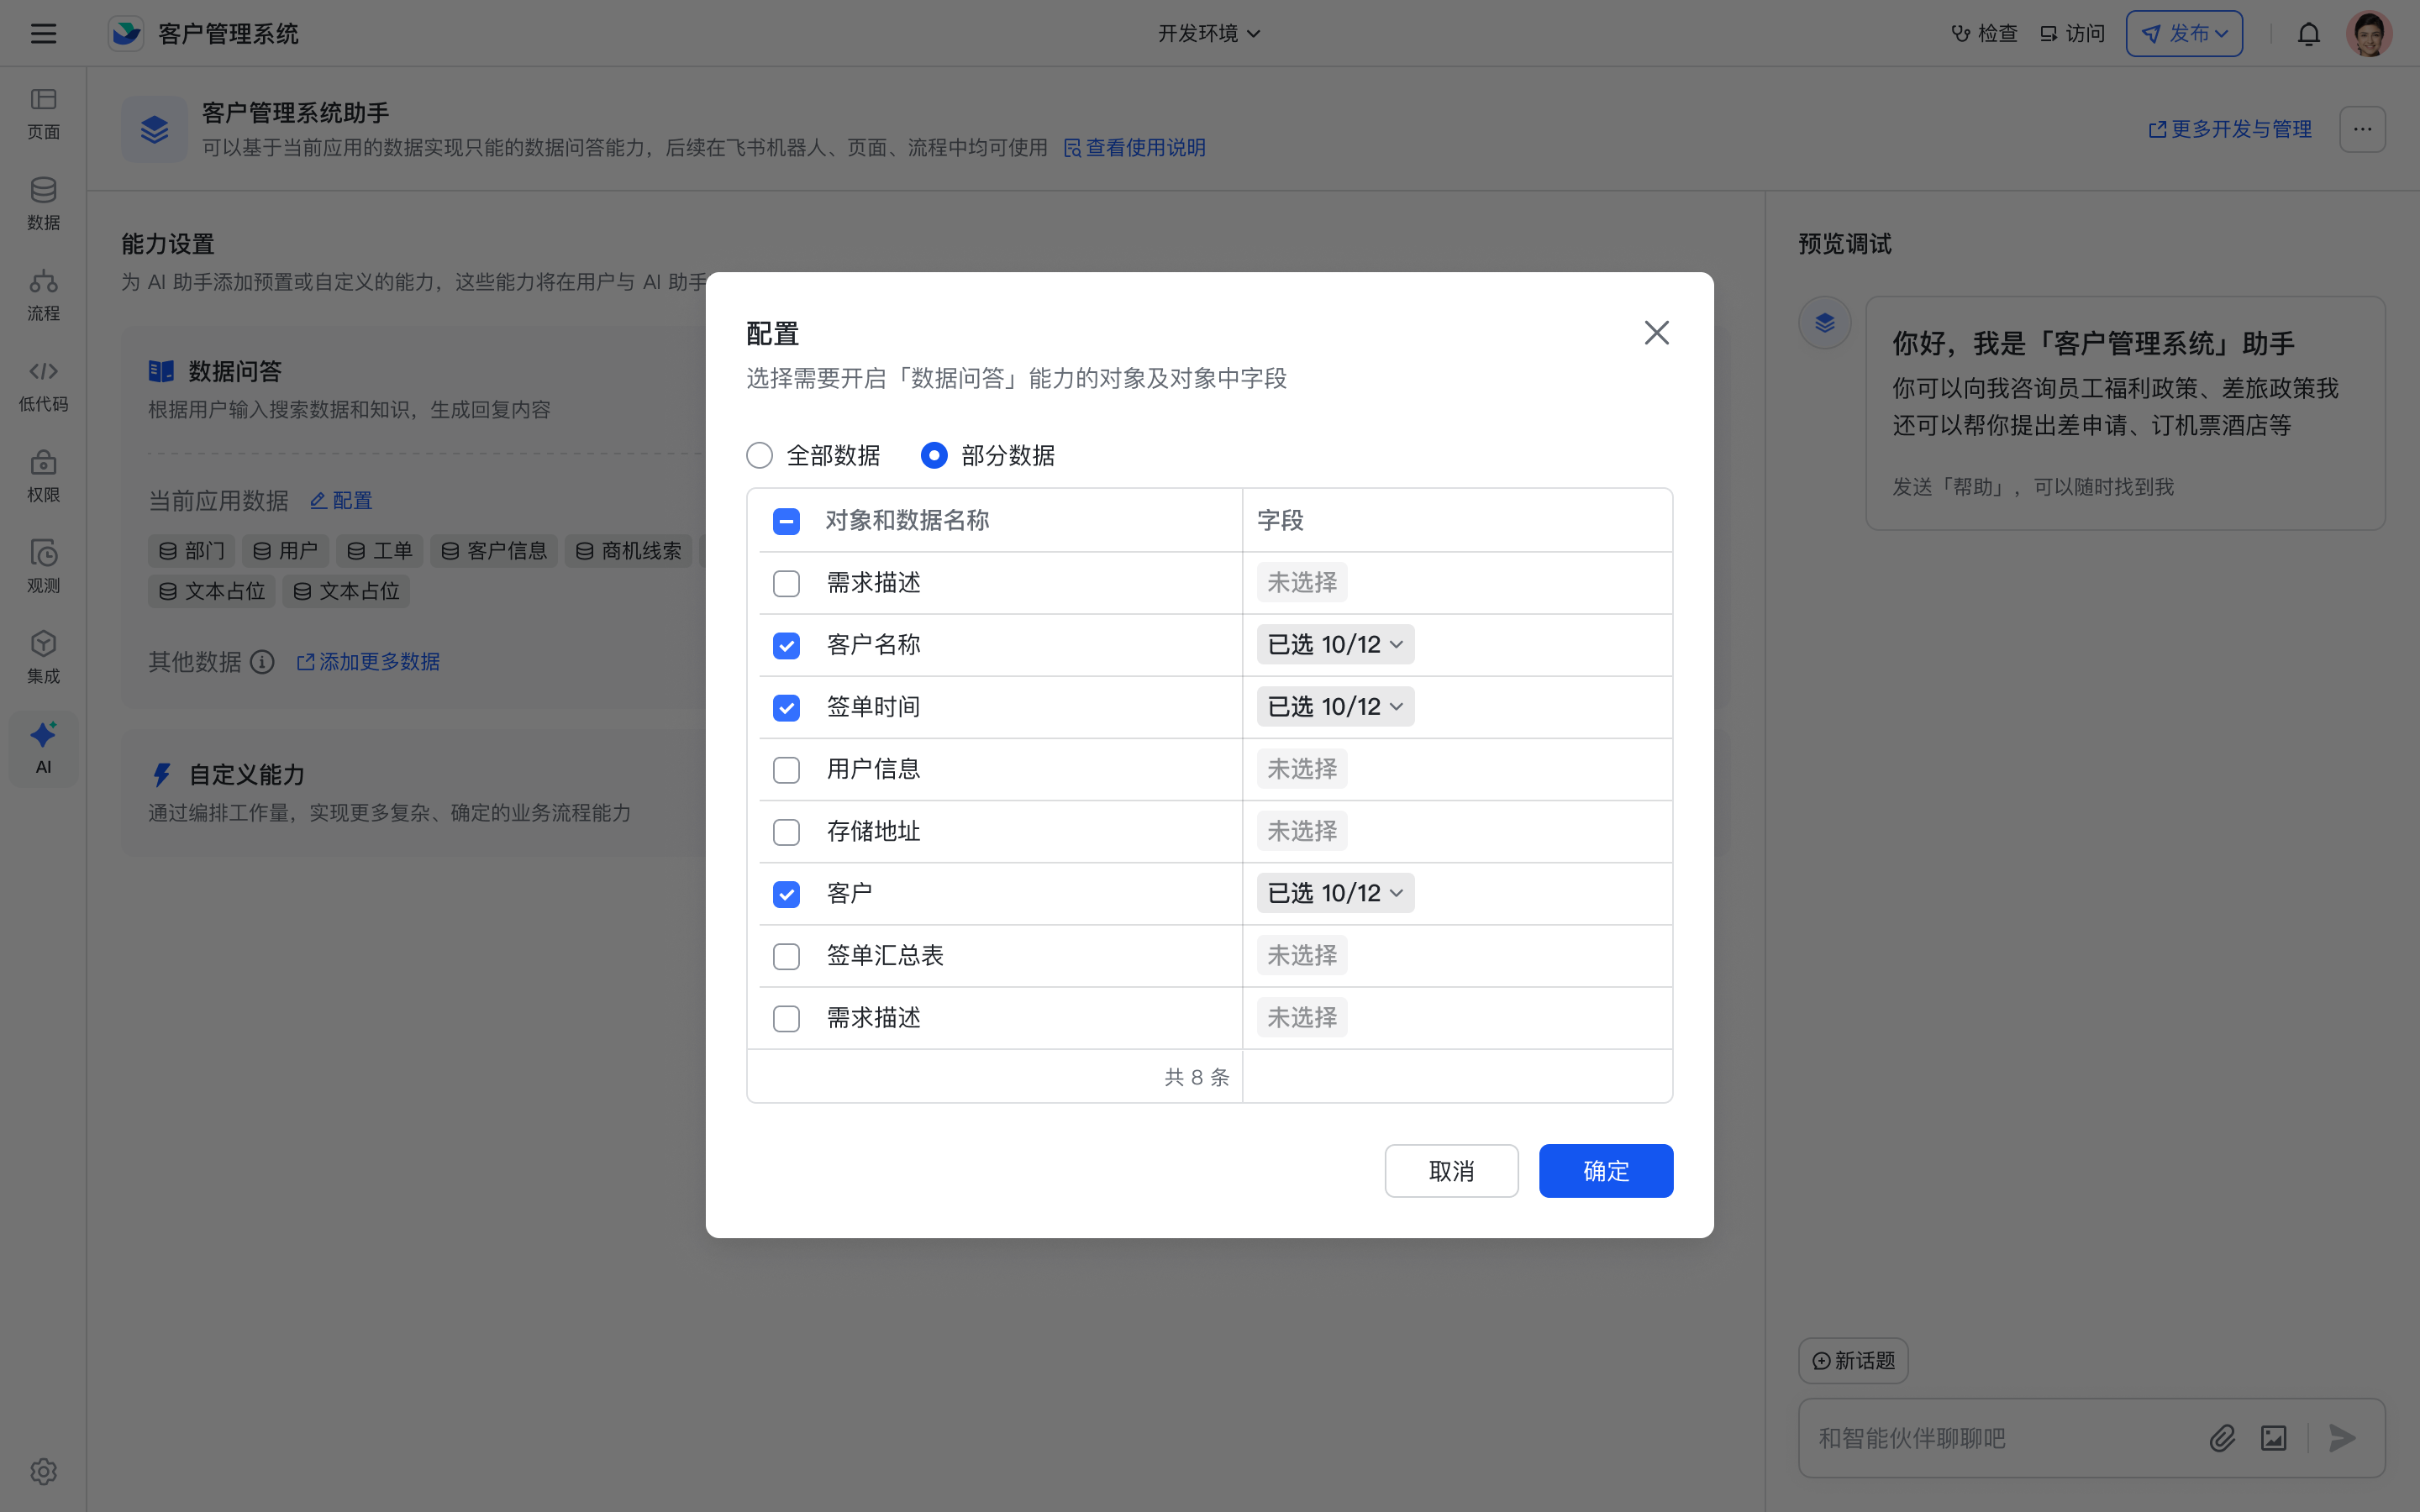Open the 集成 sidebar section
2420x1512 pixels.
click(x=43, y=658)
